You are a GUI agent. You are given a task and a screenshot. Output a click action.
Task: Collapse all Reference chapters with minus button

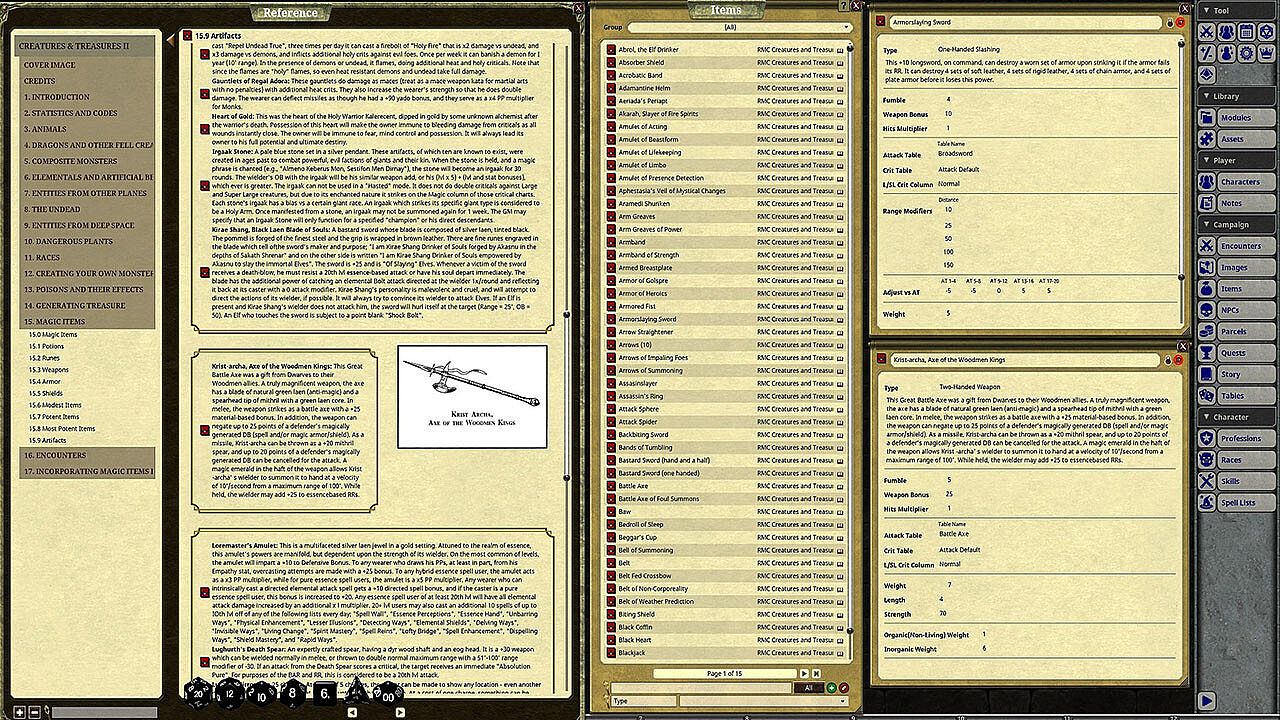34,711
